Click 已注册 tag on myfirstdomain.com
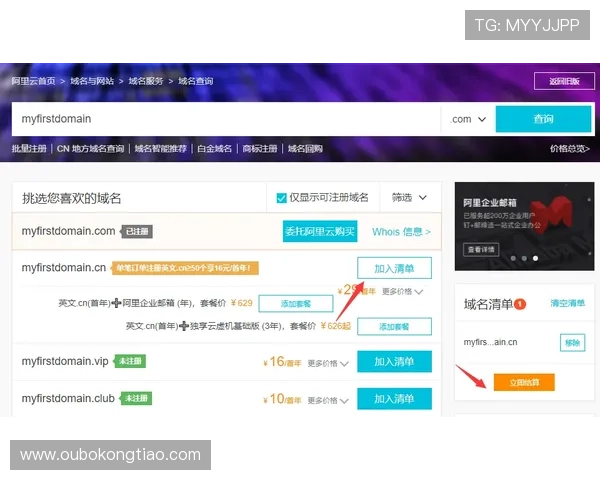This screenshot has width=600, height=480. pos(137,231)
